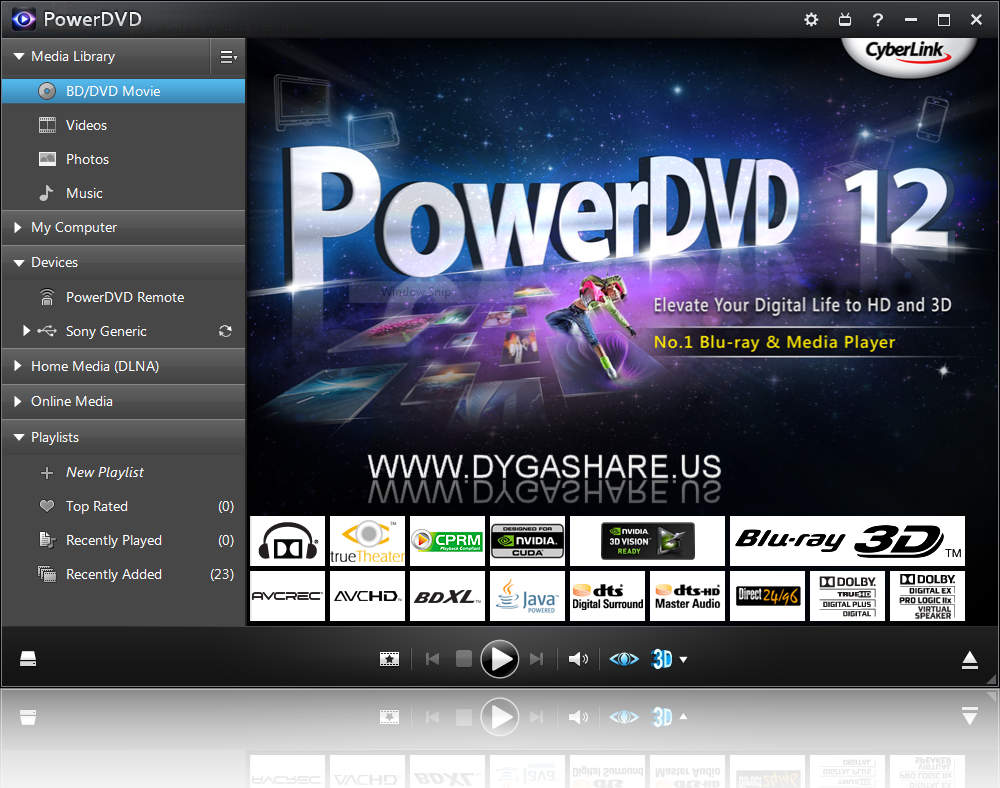Image resolution: width=1000 pixels, height=788 pixels.
Task: Click the Top Rated heart icon
Action: (x=47, y=506)
